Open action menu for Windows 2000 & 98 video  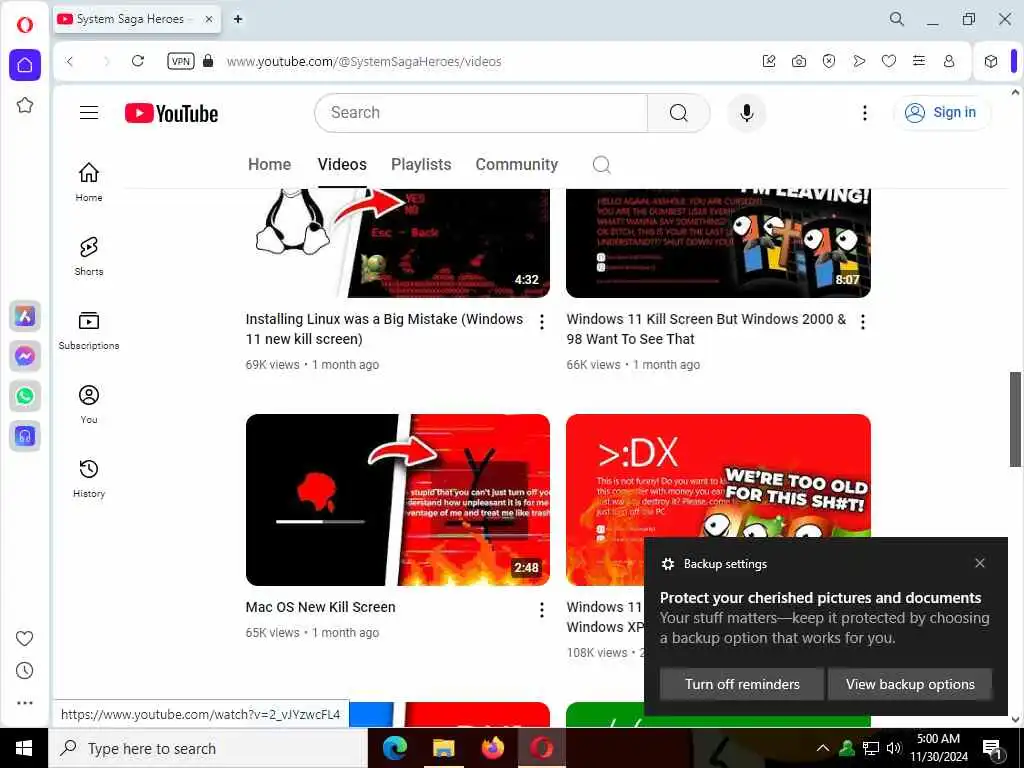click(863, 322)
